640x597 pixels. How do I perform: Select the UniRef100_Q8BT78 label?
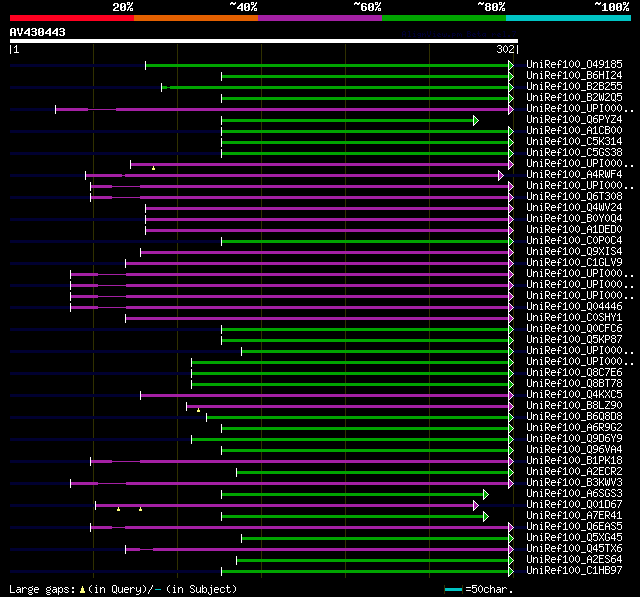point(574,384)
